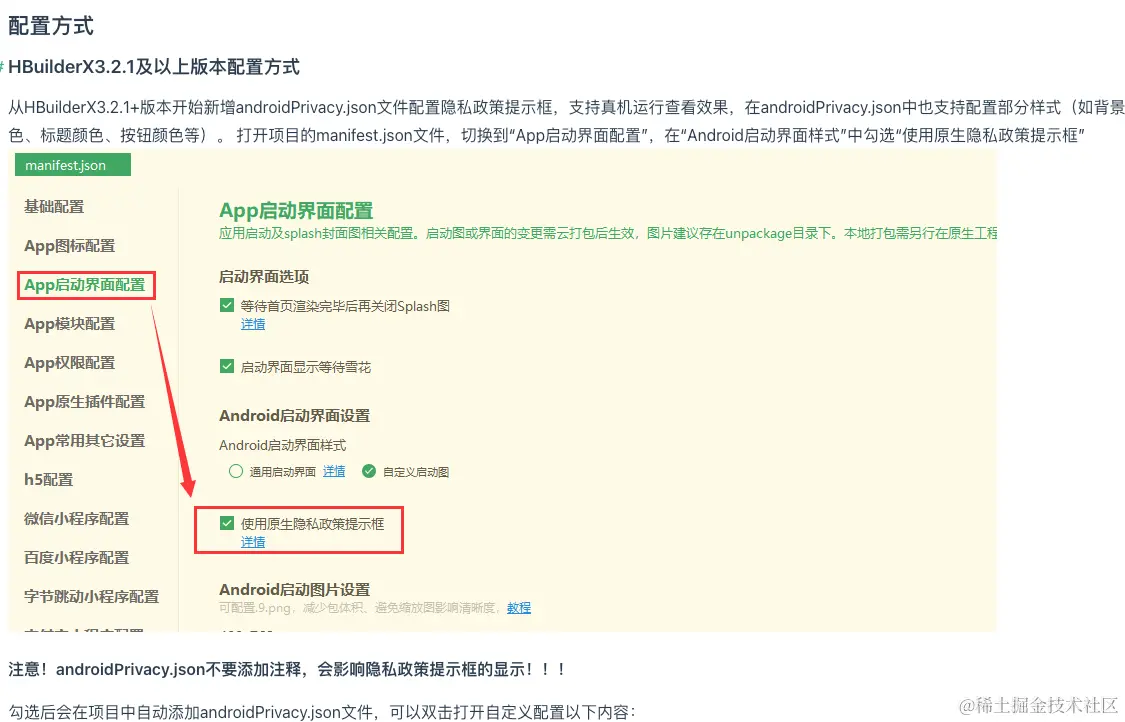The image size is (1125, 722).
Task: Click the 配置方式 page heading
Action: coord(51,26)
